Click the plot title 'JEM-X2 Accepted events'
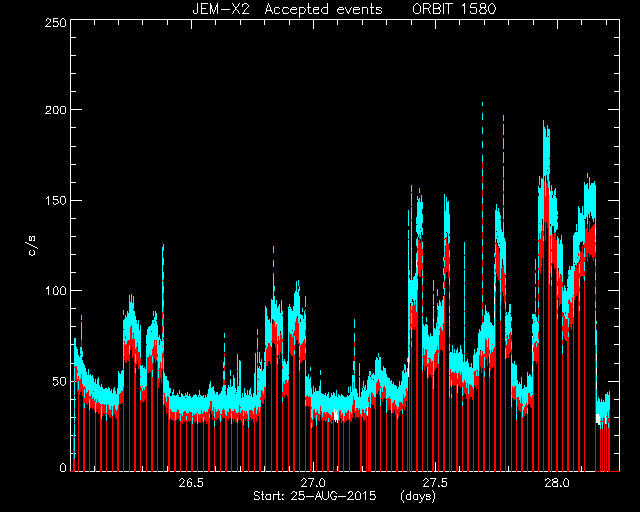Viewport: 640px width, 512px height. [287, 9]
